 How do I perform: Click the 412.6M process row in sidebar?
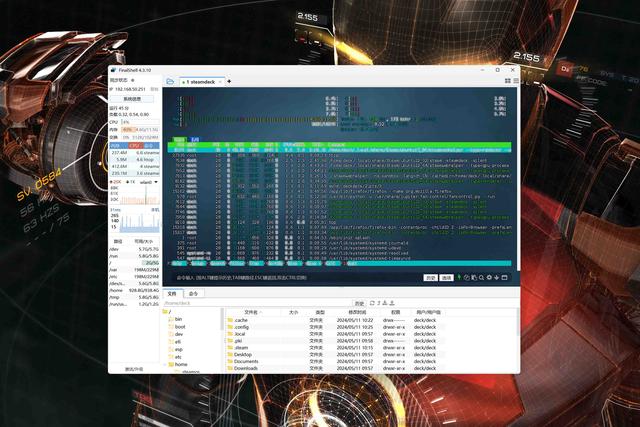coord(134,167)
